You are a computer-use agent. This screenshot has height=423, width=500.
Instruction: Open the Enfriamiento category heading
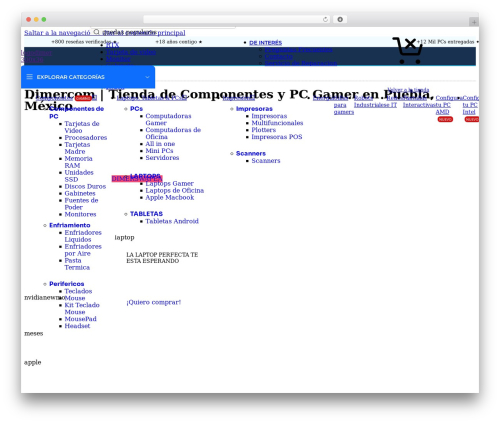[x=70, y=225]
